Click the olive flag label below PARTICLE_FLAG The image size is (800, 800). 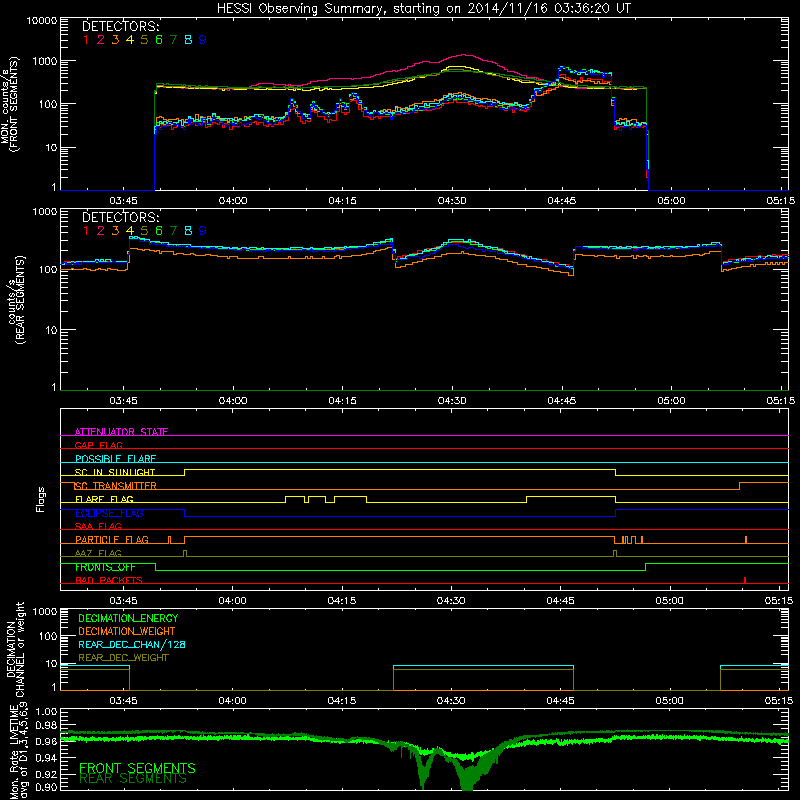[98, 553]
